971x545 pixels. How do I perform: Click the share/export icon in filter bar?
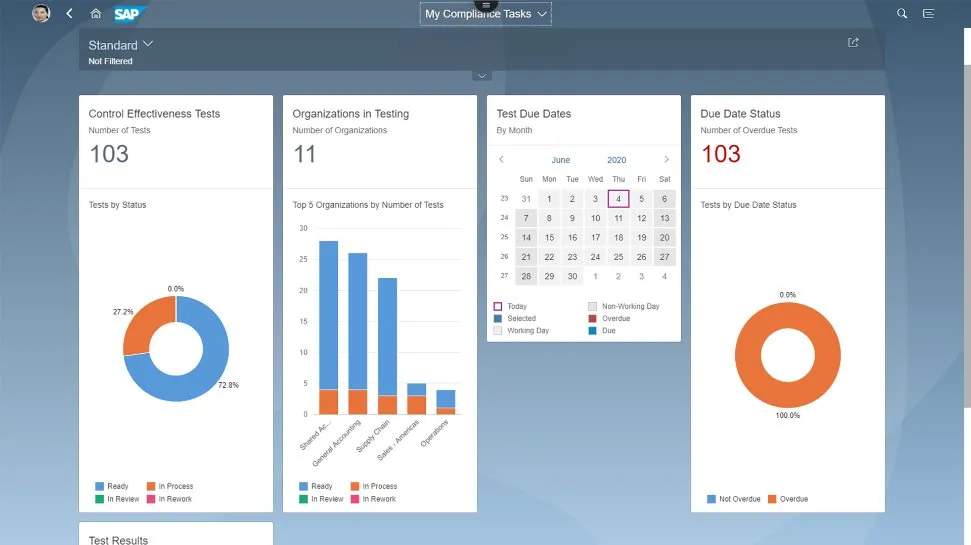point(853,43)
